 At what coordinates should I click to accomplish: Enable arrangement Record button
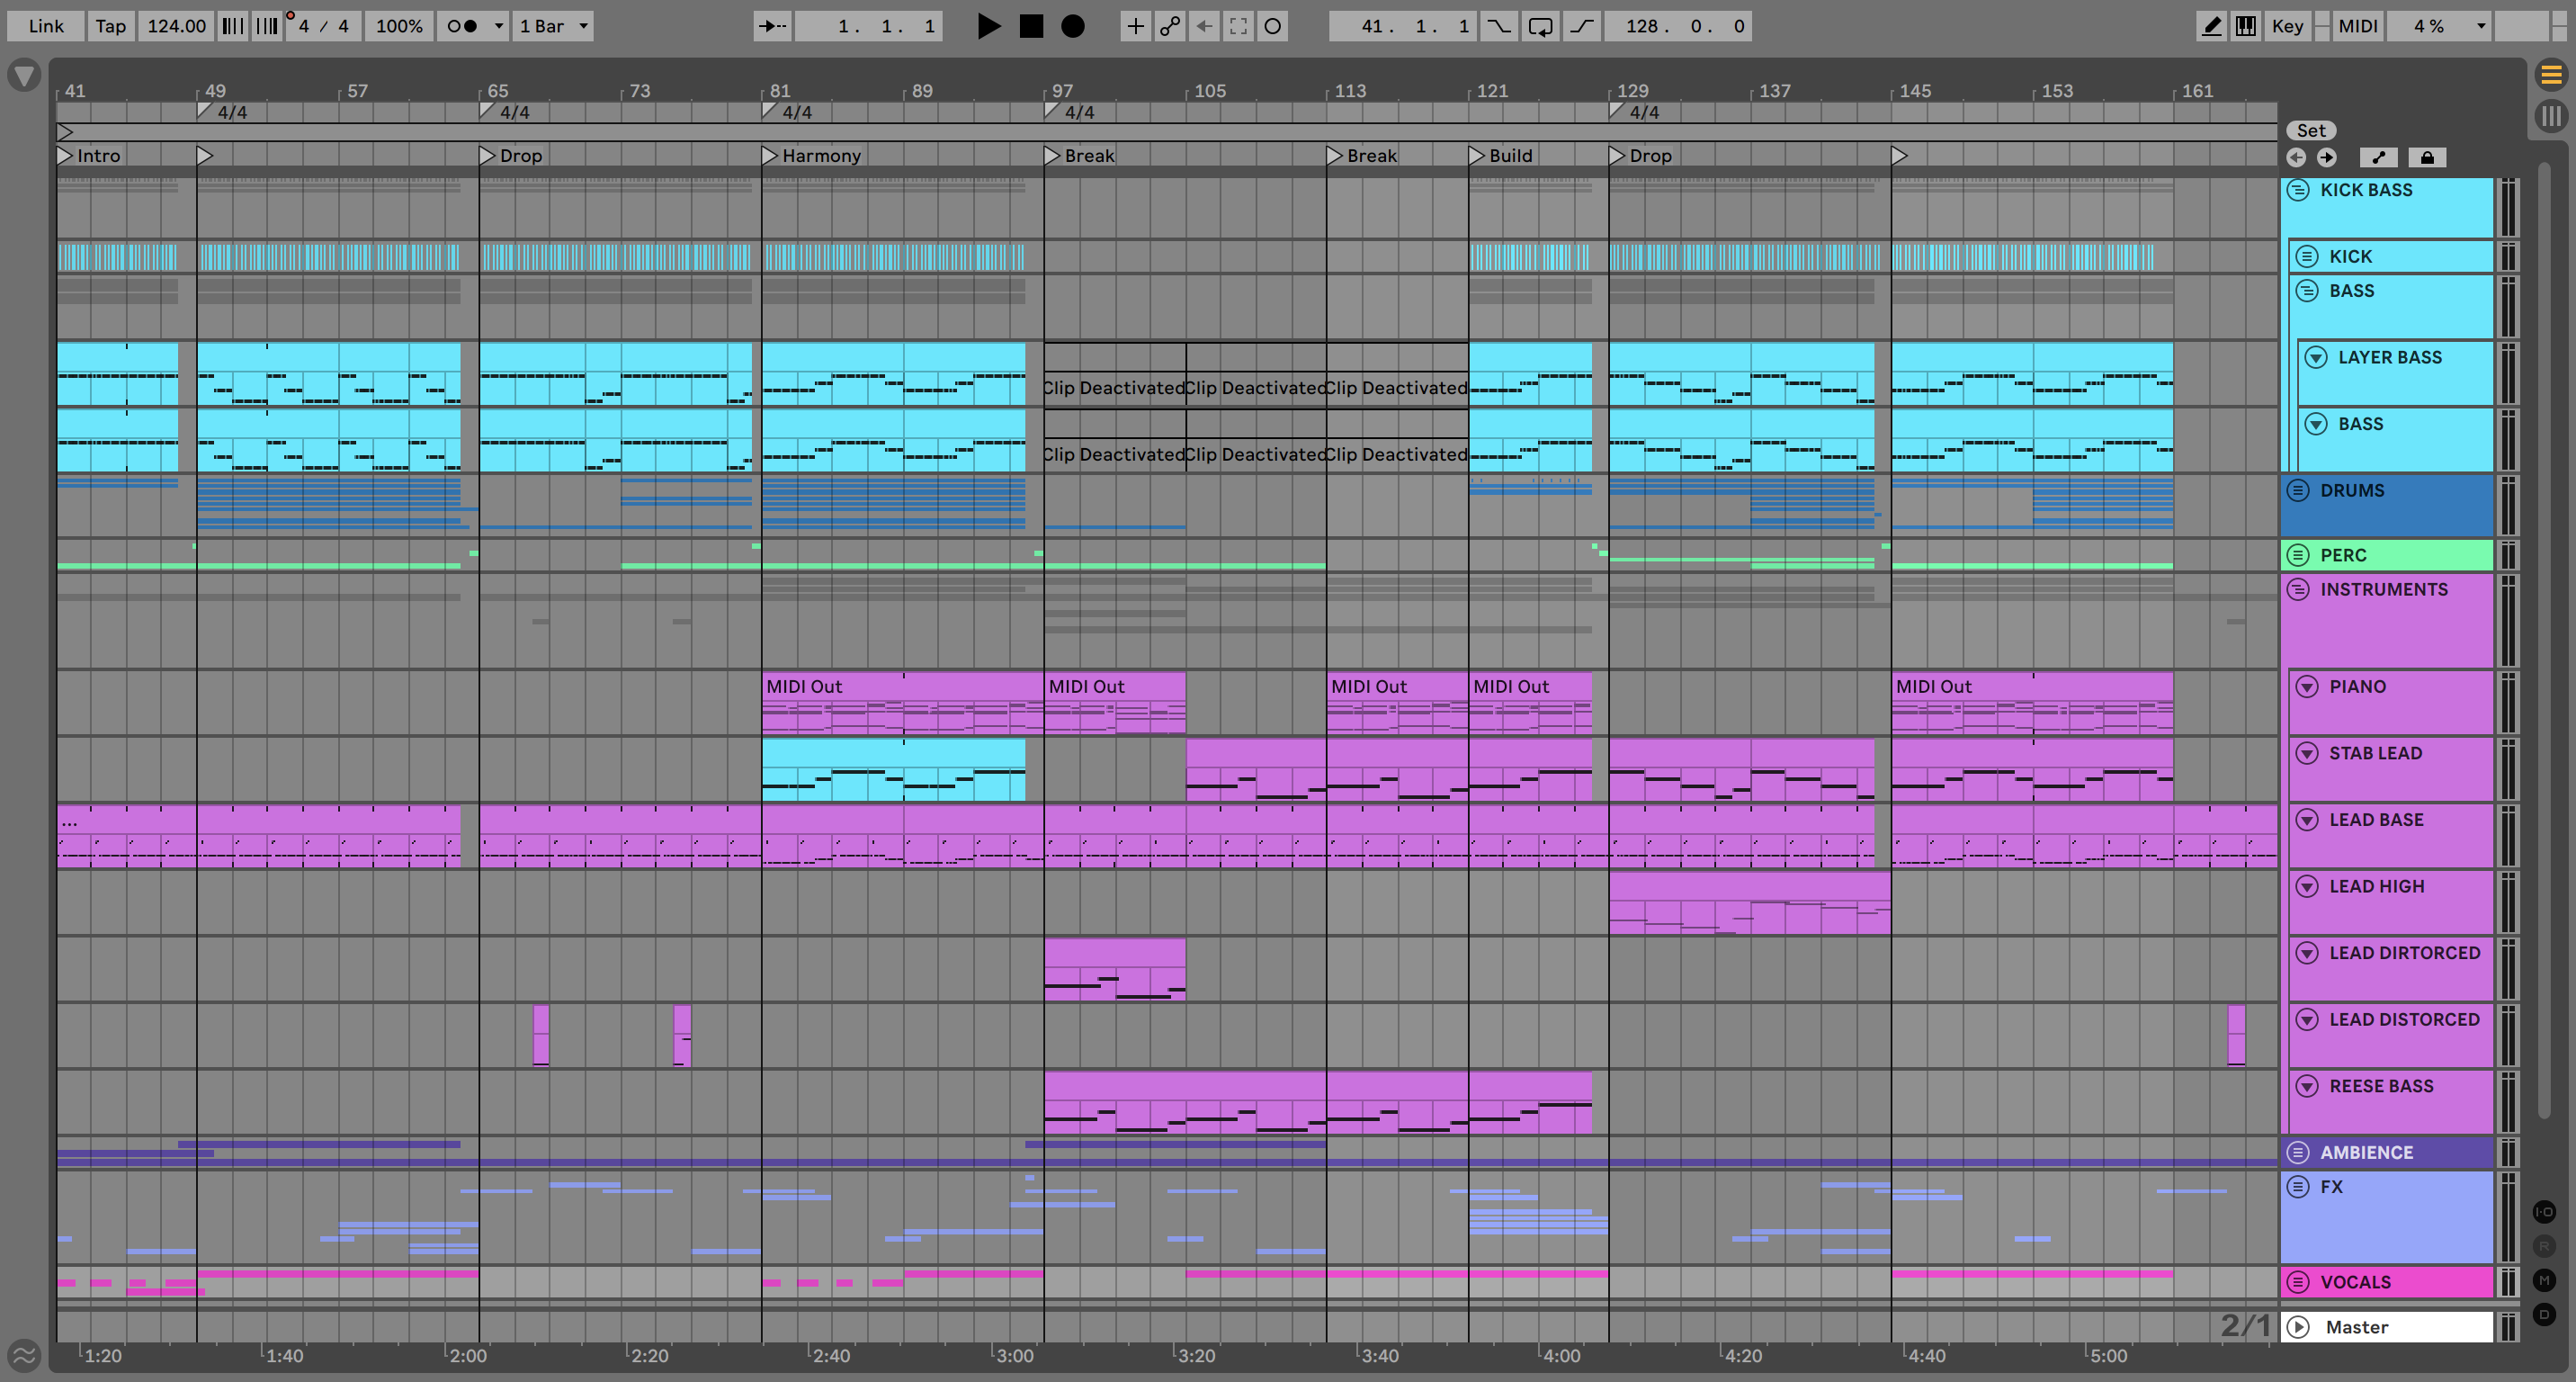point(1073,26)
